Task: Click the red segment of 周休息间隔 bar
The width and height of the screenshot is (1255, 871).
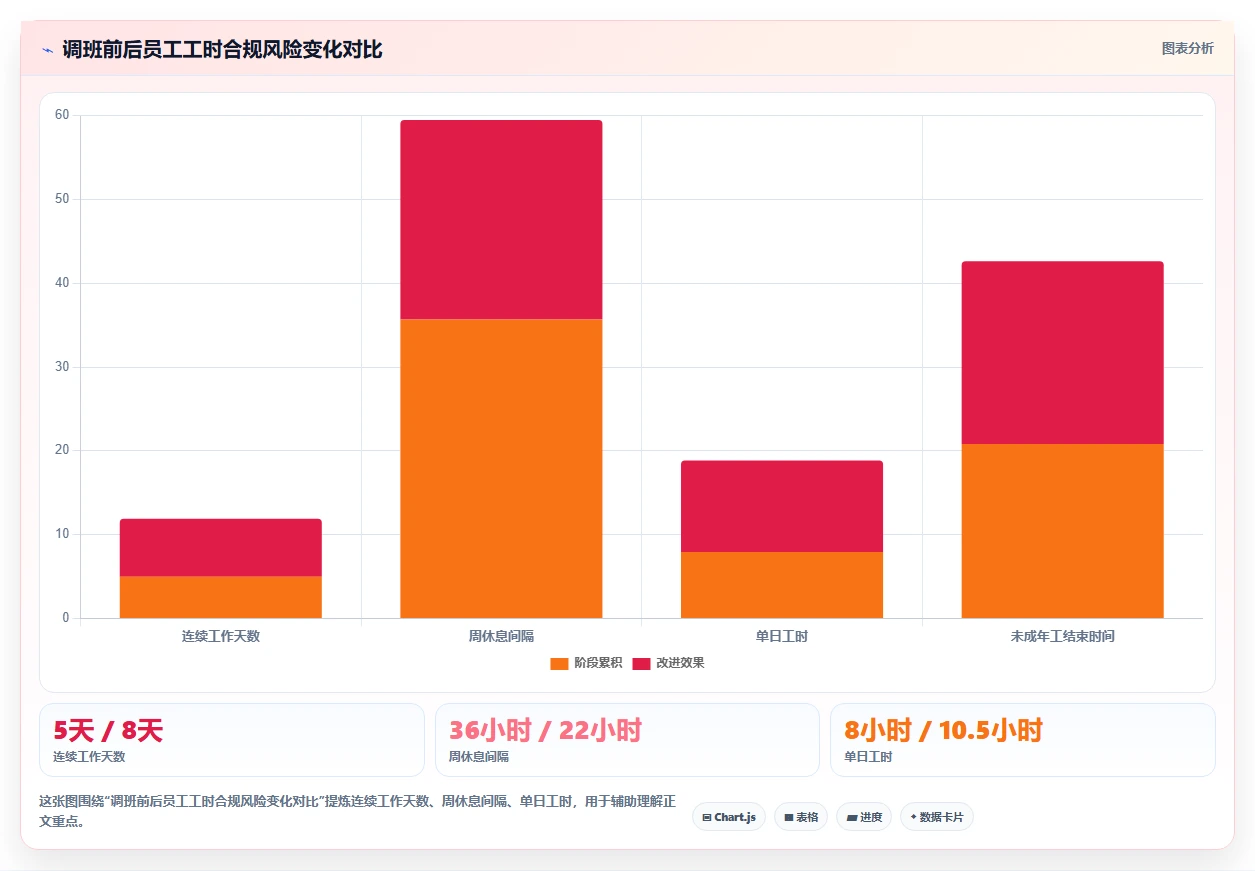Action: 501,220
